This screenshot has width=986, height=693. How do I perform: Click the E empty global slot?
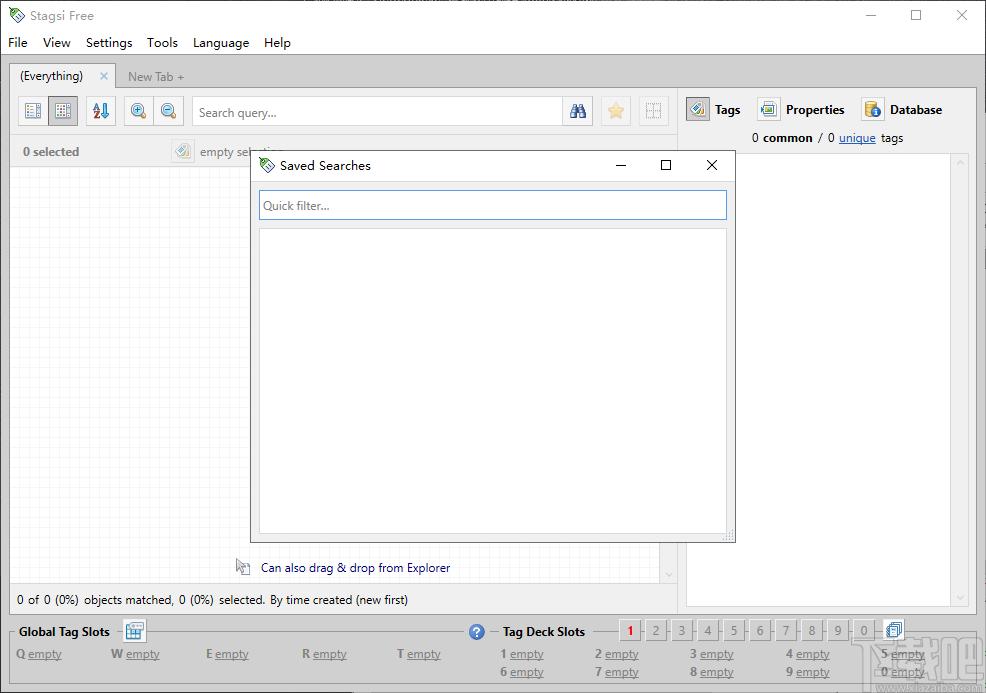pos(228,654)
